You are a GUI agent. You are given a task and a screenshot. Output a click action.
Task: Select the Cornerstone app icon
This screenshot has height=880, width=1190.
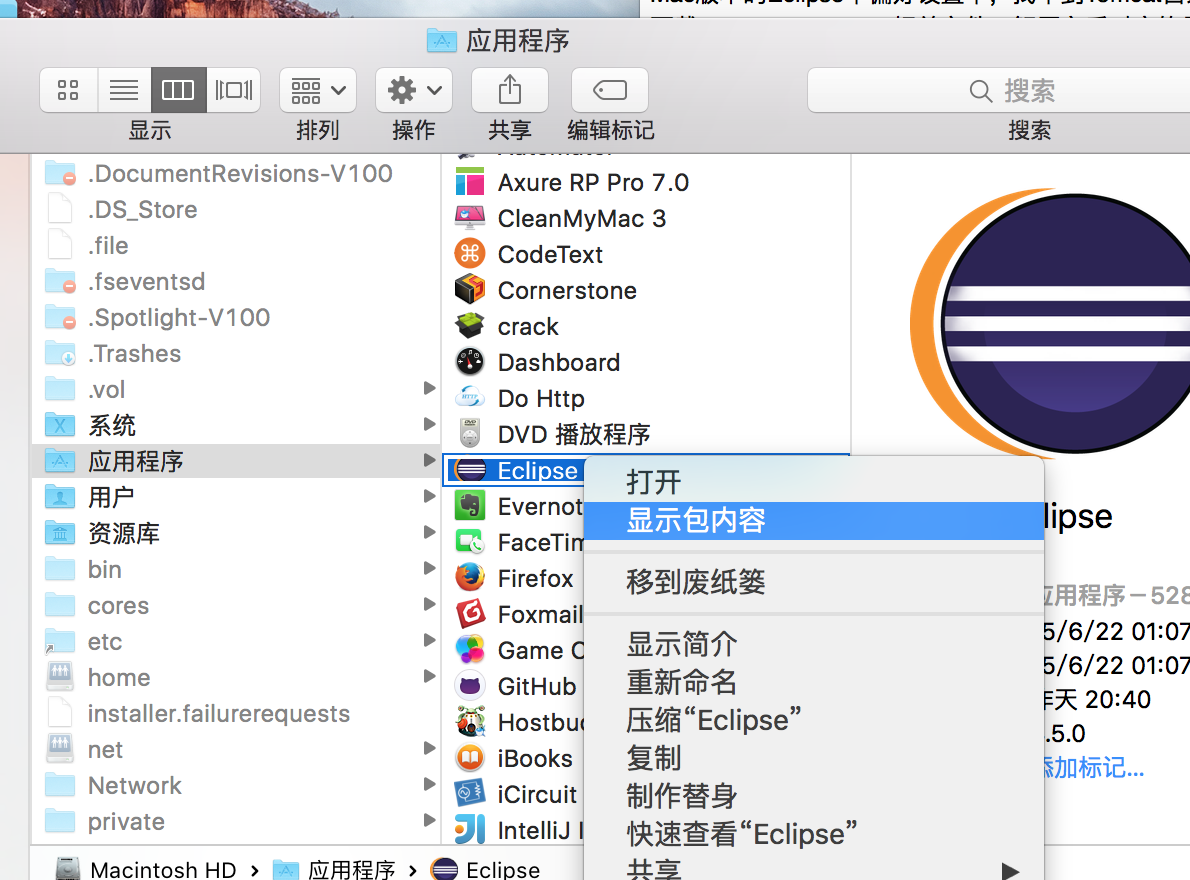pyautogui.click(x=470, y=290)
